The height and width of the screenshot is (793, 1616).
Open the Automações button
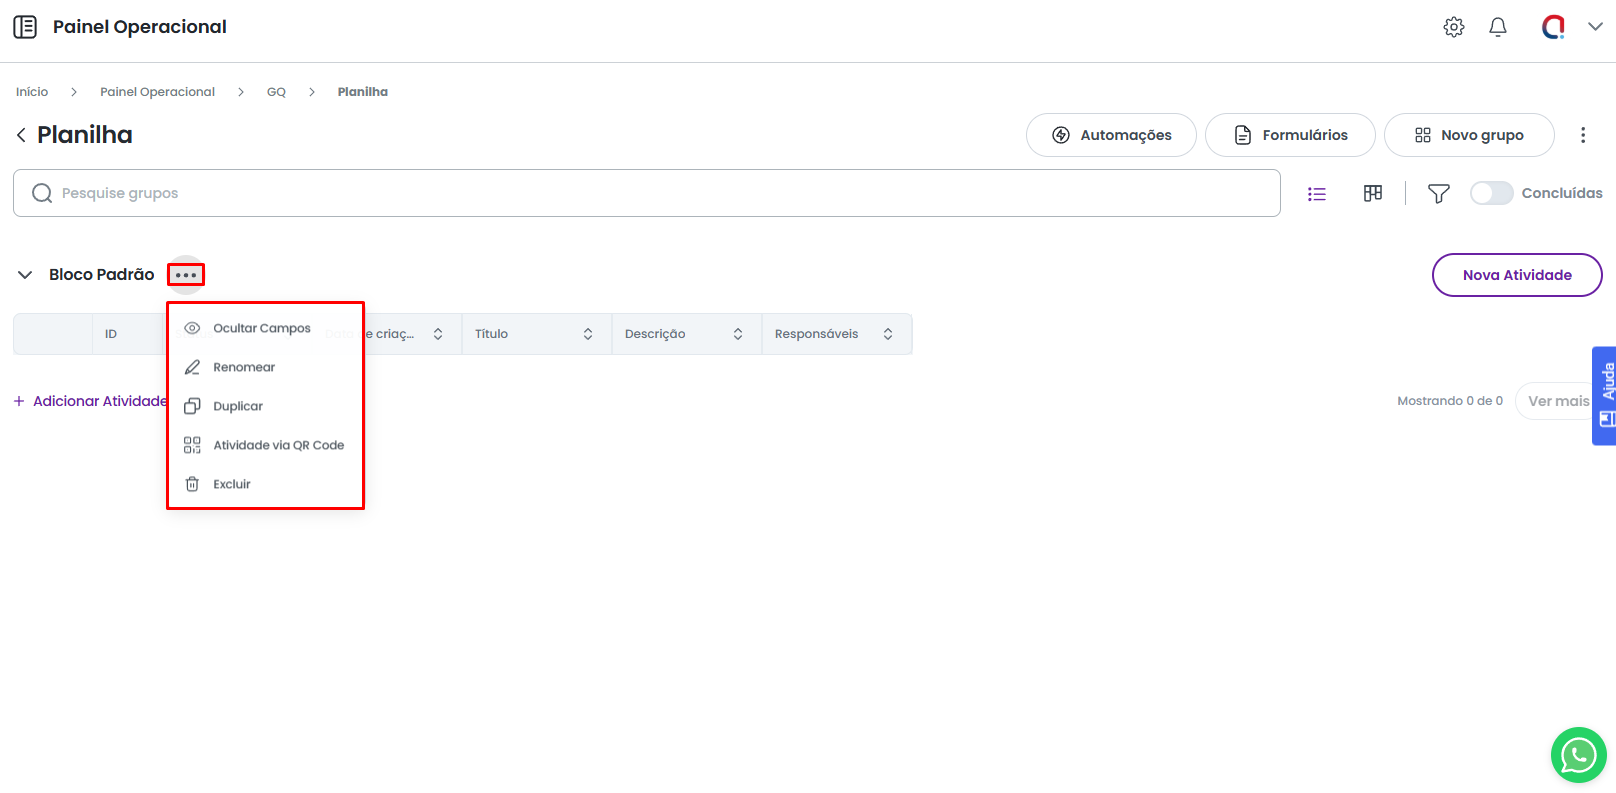click(x=1111, y=135)
